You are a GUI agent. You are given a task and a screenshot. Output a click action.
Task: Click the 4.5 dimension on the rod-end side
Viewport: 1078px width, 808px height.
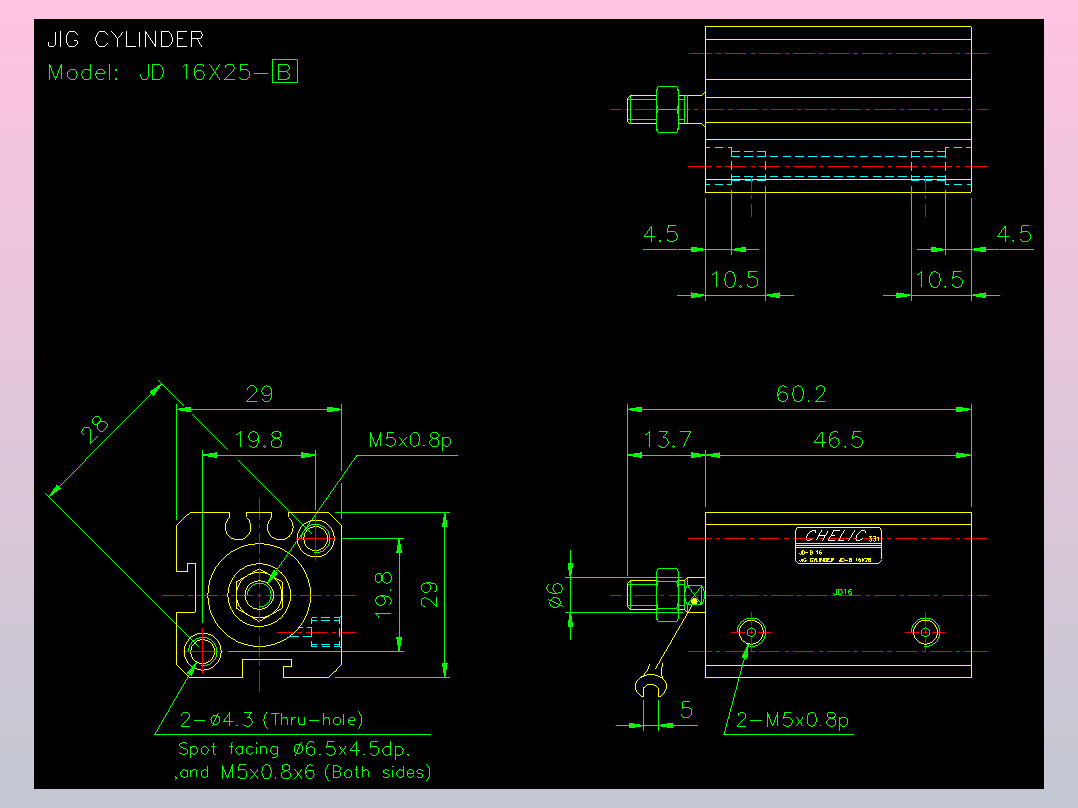[661, 234]
